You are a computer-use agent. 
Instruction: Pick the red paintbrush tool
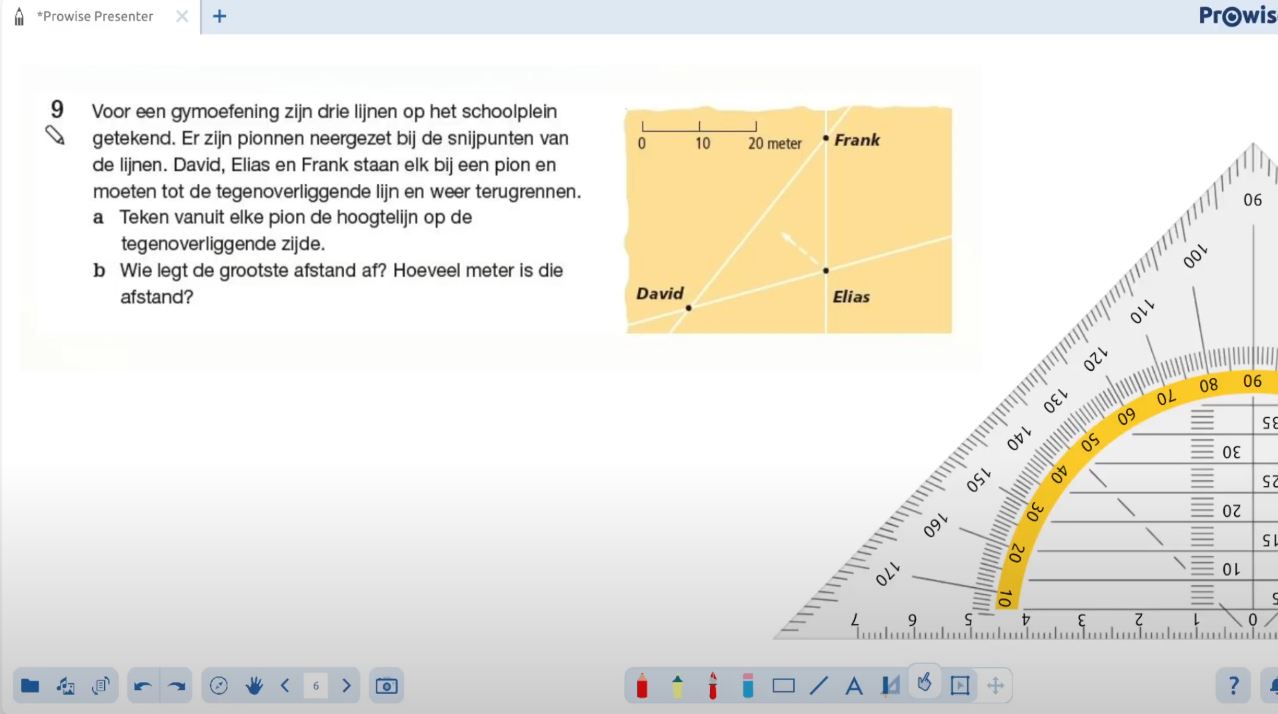[x=712, y=685]
